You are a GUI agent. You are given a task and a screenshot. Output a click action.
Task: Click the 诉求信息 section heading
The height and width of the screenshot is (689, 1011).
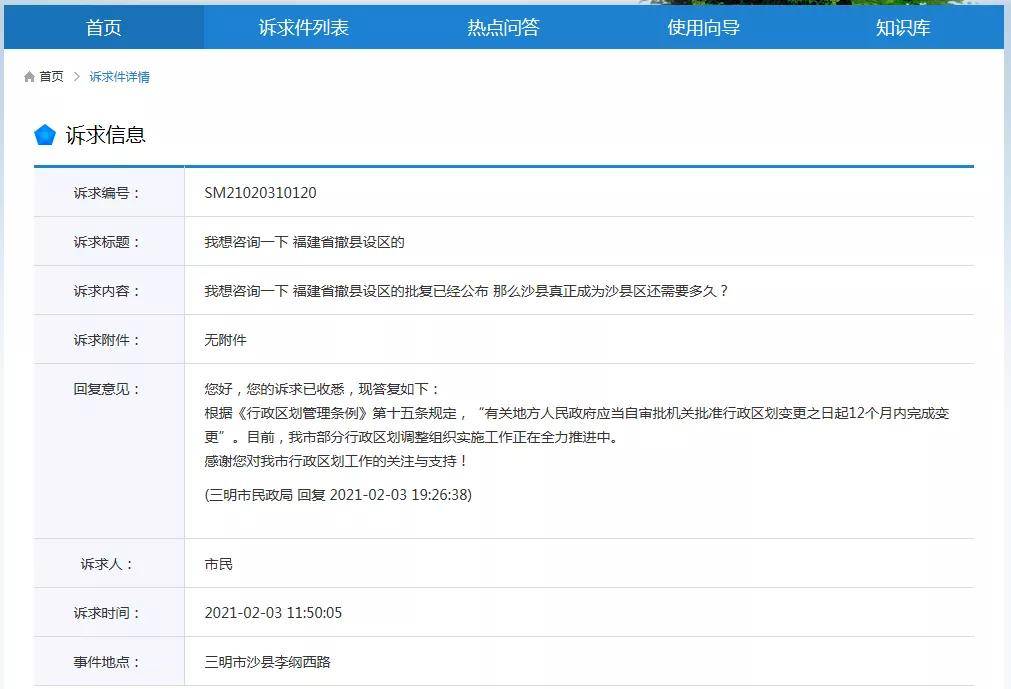point(105,133)
